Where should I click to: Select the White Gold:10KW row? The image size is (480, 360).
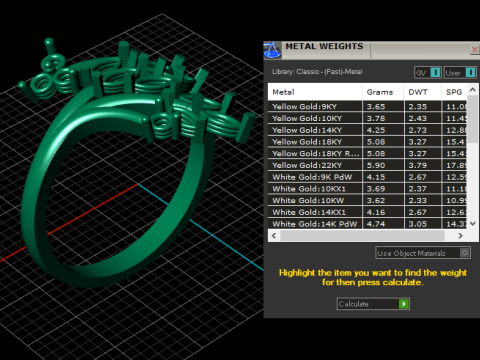[367, 200]
